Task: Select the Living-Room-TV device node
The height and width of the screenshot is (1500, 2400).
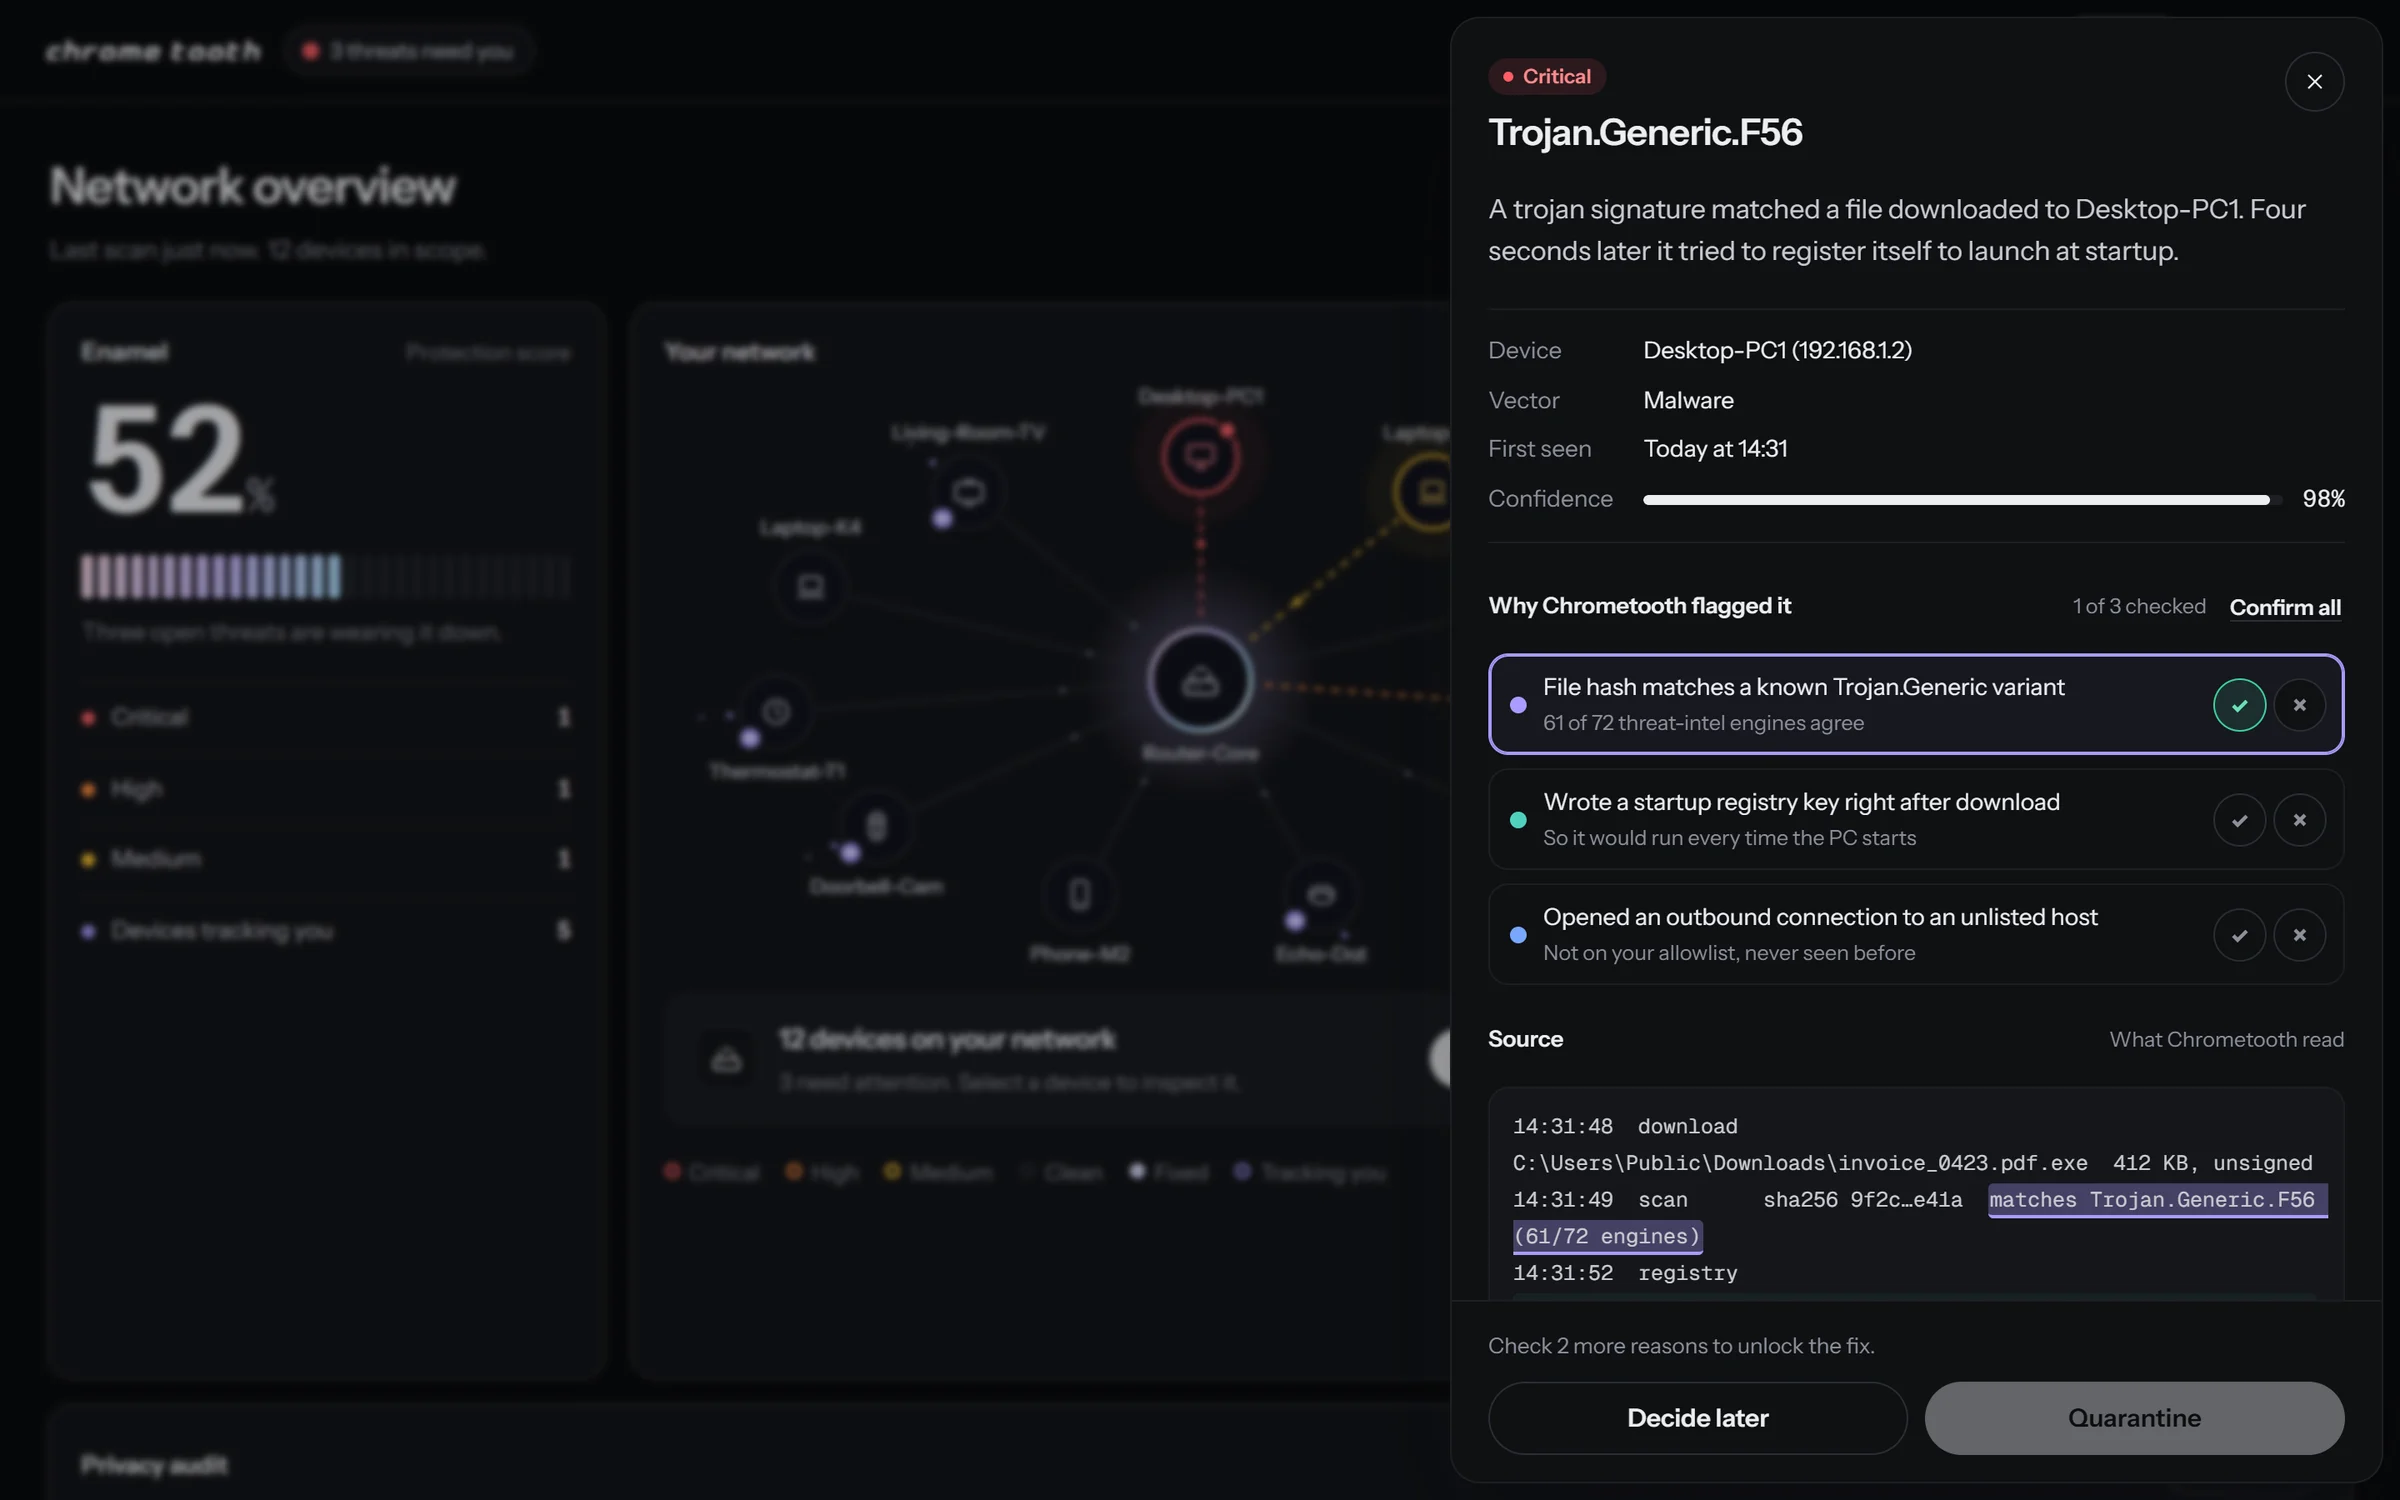Action: point(967,492)
